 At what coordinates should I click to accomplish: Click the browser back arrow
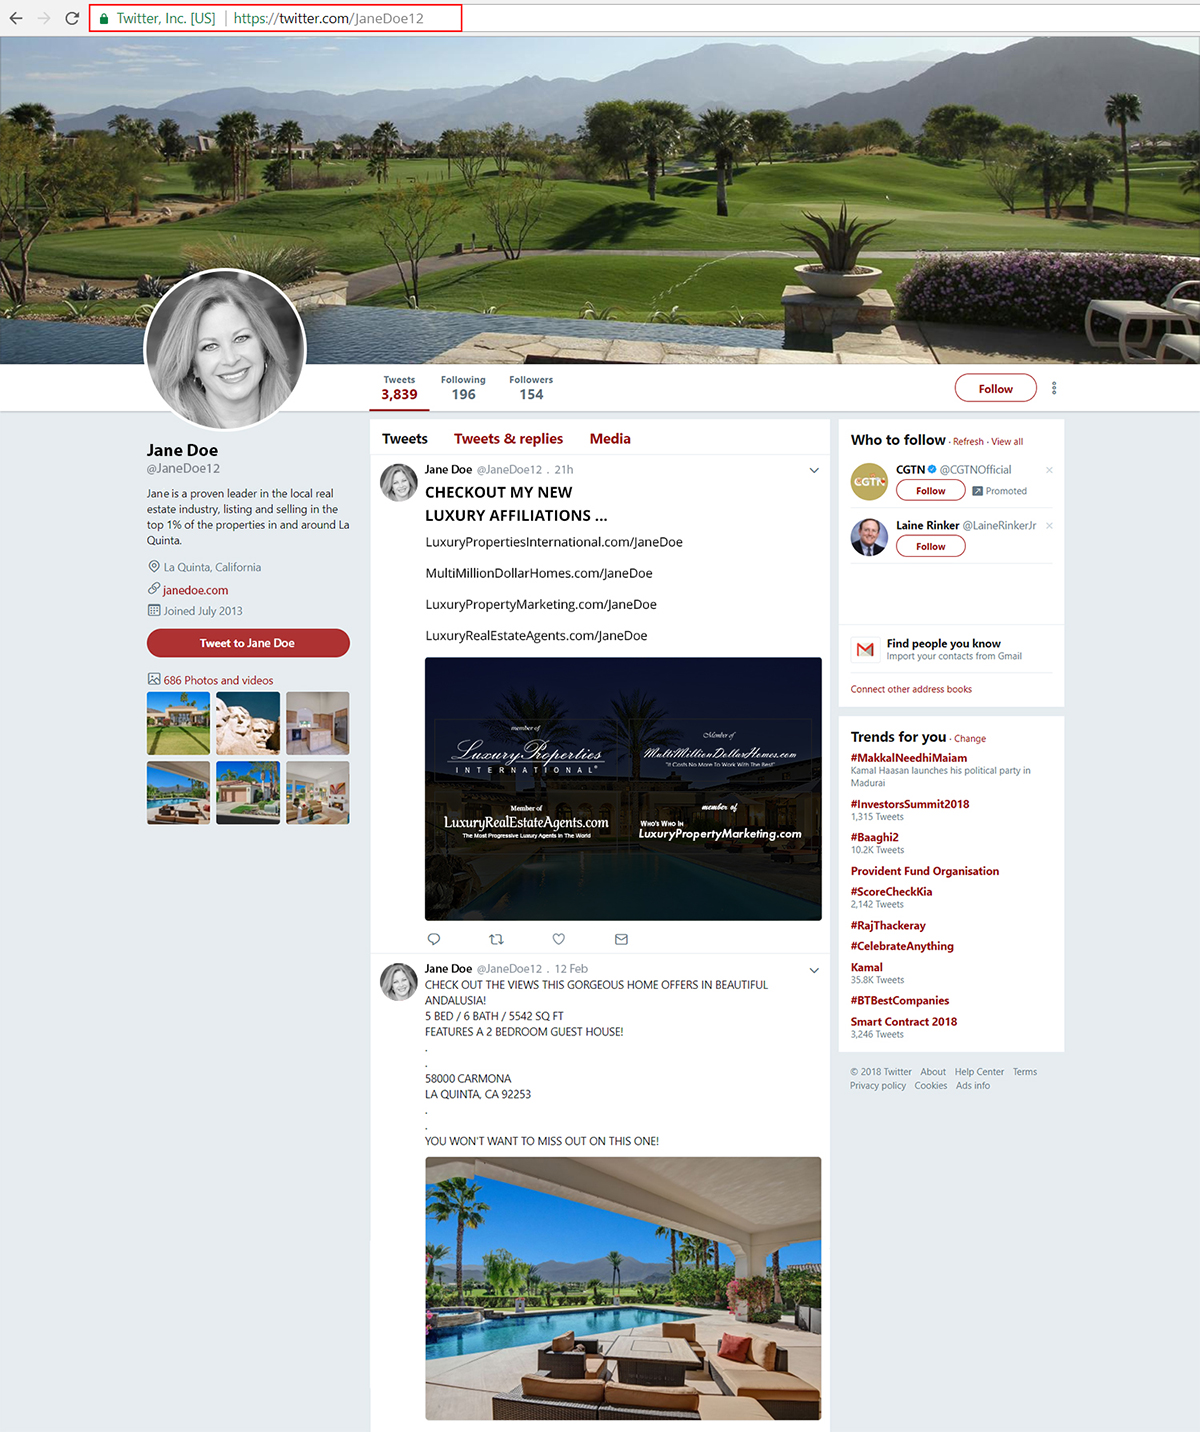coord(16,18)
